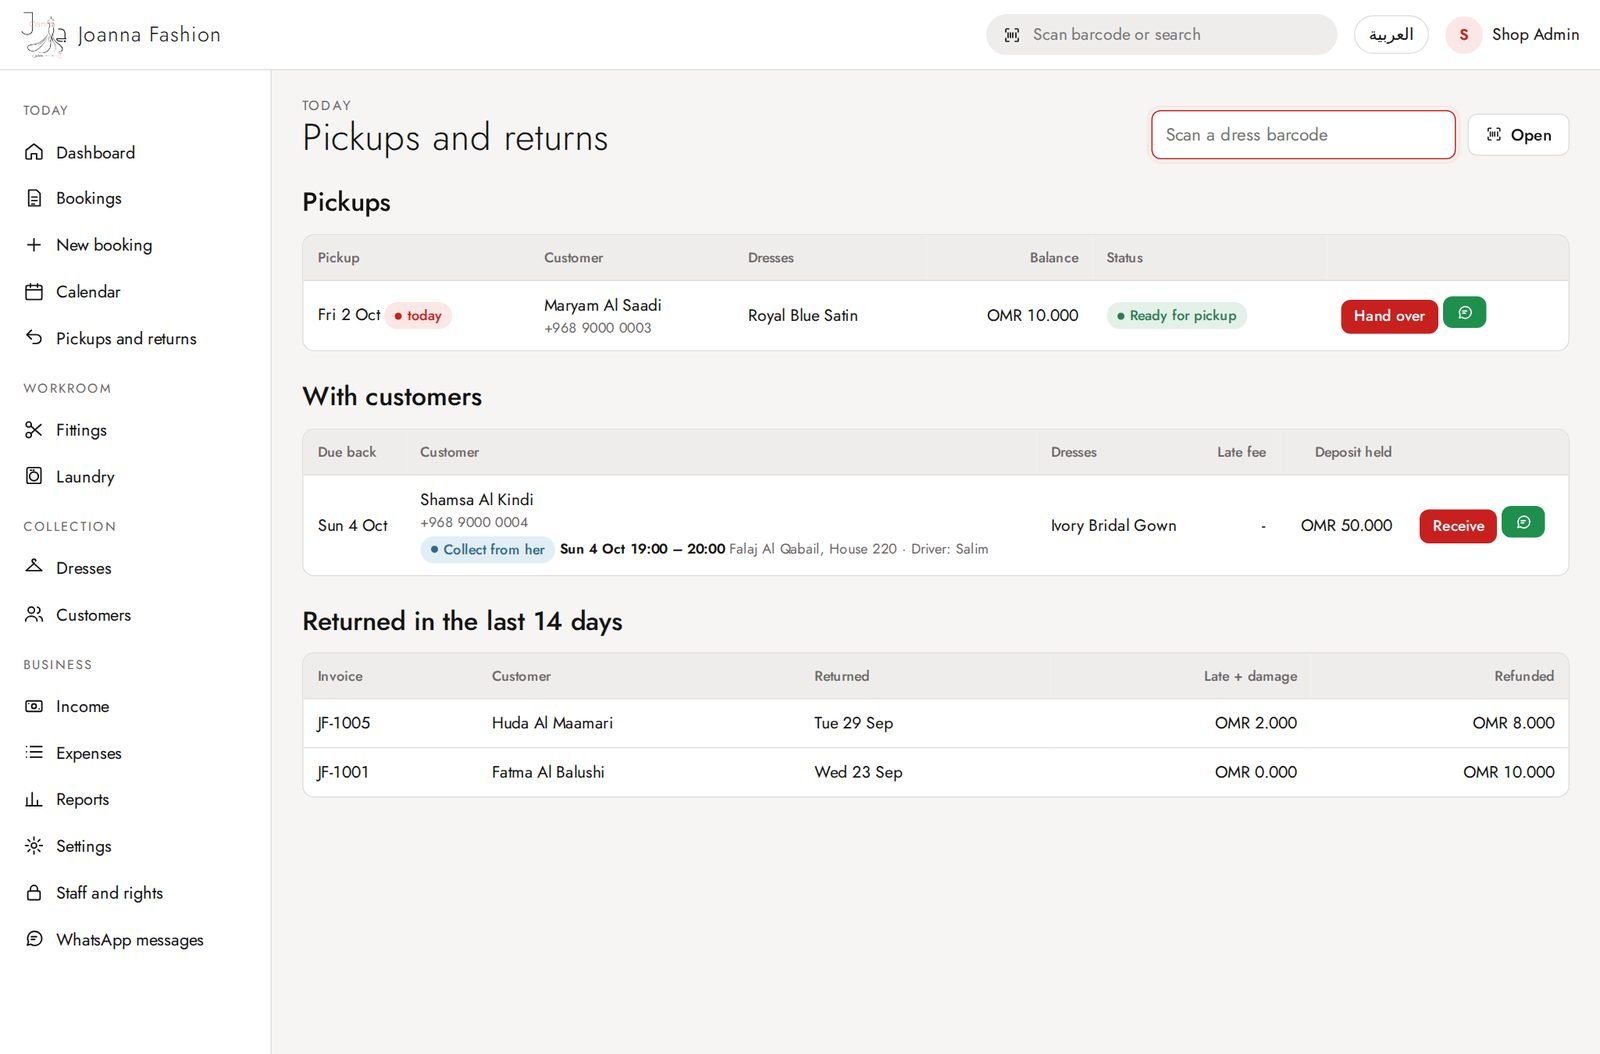1600x1054 pixels.
Task: Click the Scan barcode or search box
Action: (1161, 35)
